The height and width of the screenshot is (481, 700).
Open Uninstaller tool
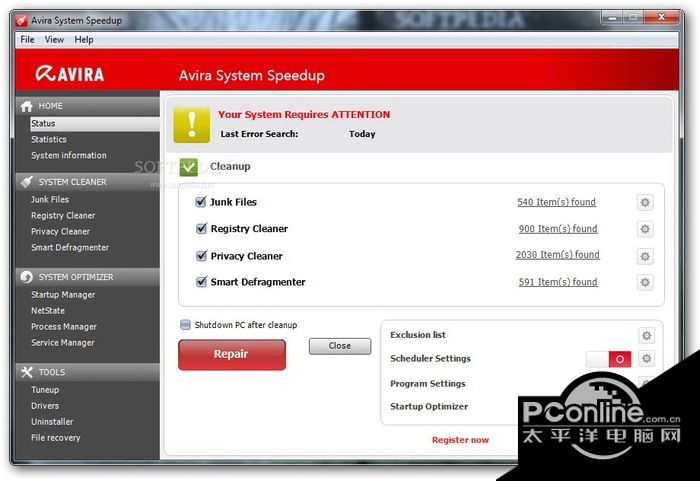(x=52, y=422)
